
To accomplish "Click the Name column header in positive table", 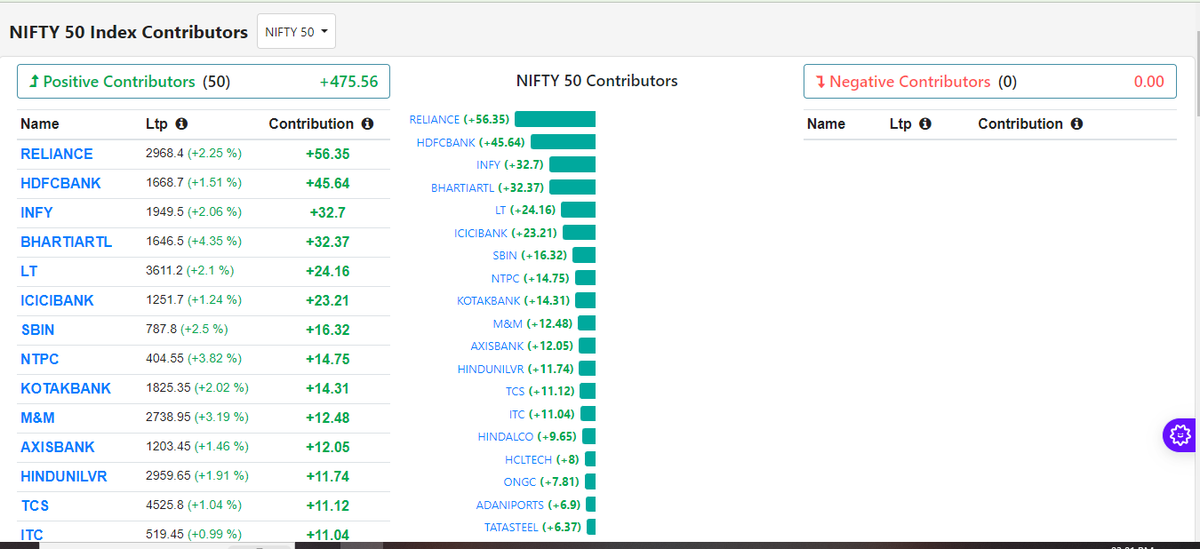I will pyautogui.click(x=40, y=124).
